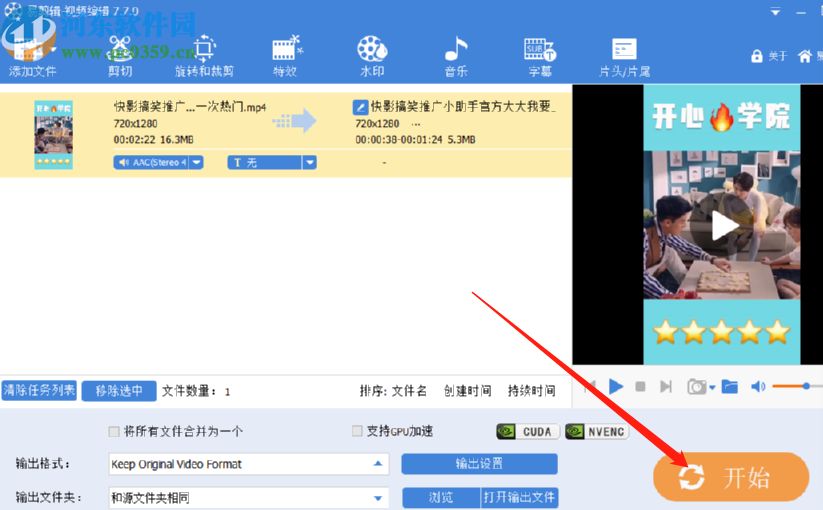Viewport: 823px width, 510px height.
Task: Click the previous frame button under preview
Action: click(590, 387)
